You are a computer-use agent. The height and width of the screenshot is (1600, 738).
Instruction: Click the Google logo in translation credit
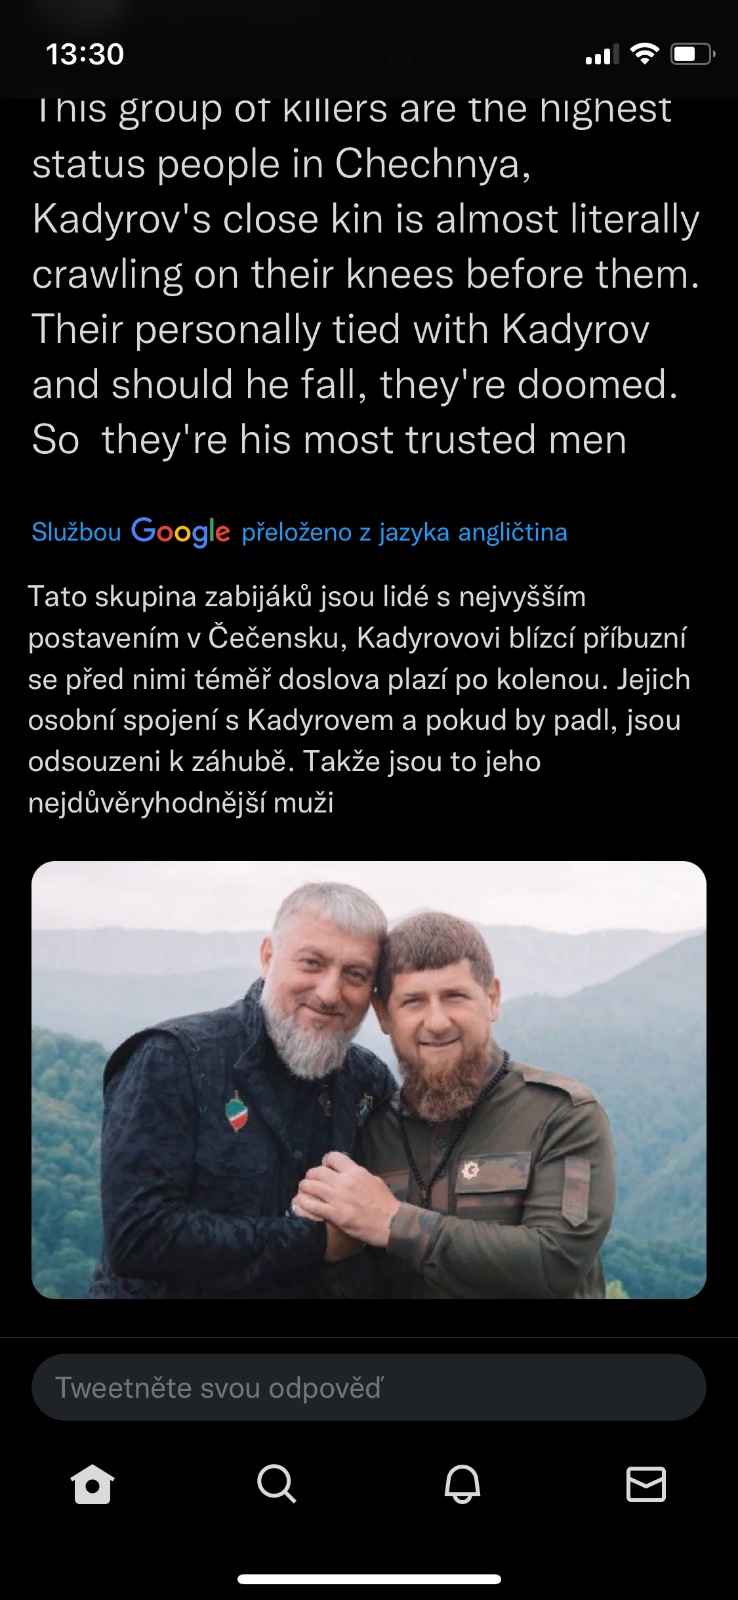[x=181, y=532]
